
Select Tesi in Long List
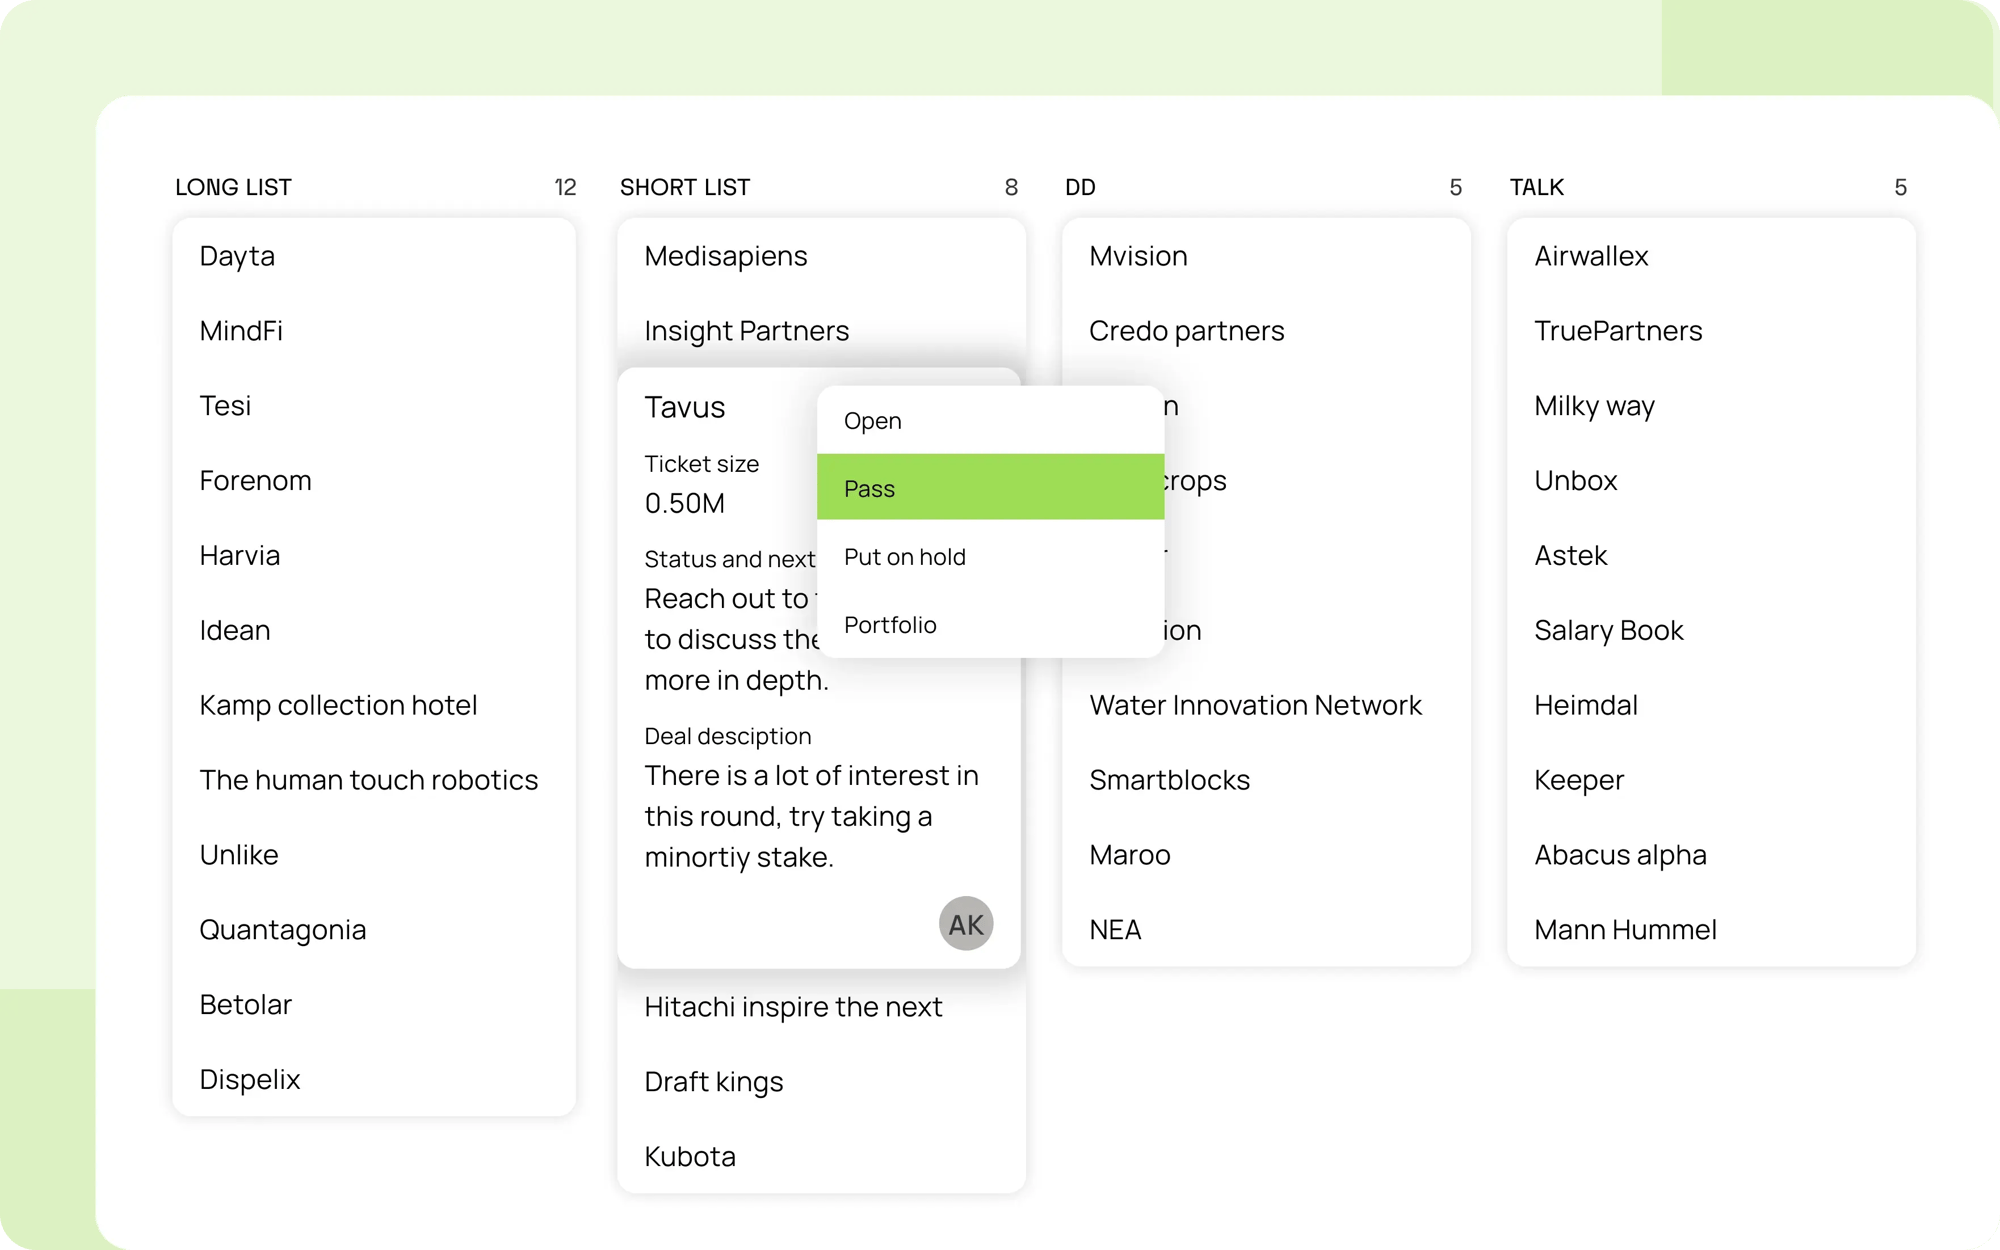click(x=225, y=406)
